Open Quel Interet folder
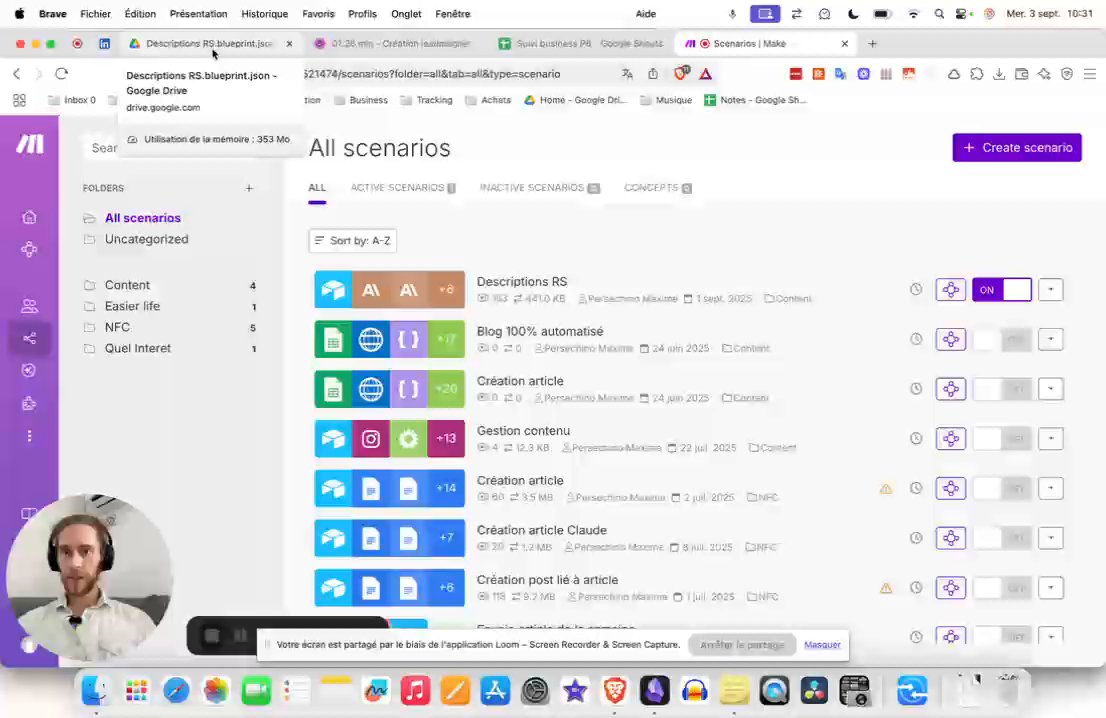 (x=138, y=348)
